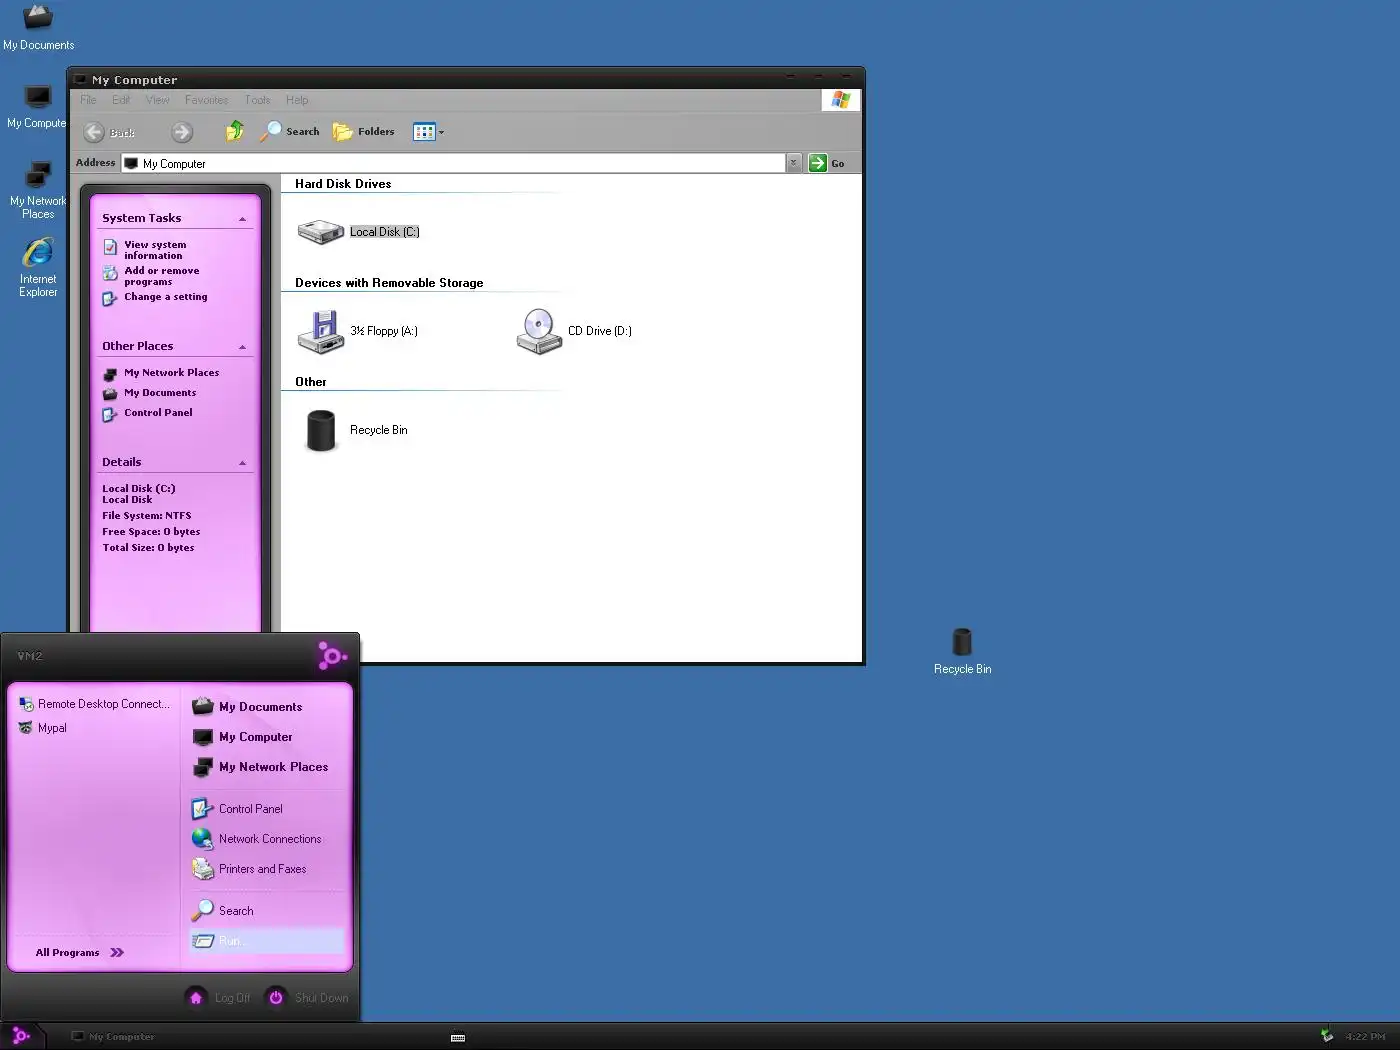Open My Network Places in Start menu
The height and width of the screenshot is (1050, 1400).
[x=266, y=767]
